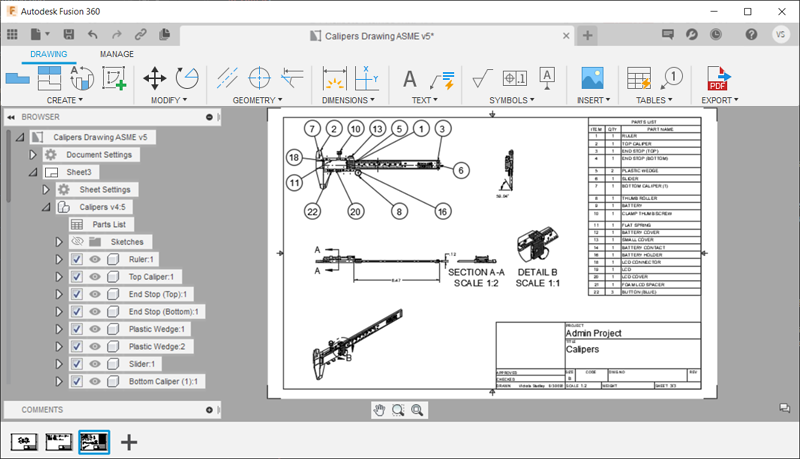
Task: Switch to the MANAGE ribbon tab
Action: 117,54
